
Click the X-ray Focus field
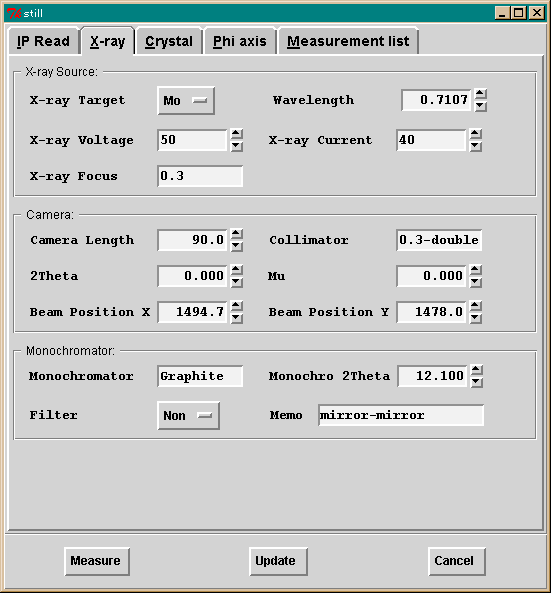click(x=200, y=176)
